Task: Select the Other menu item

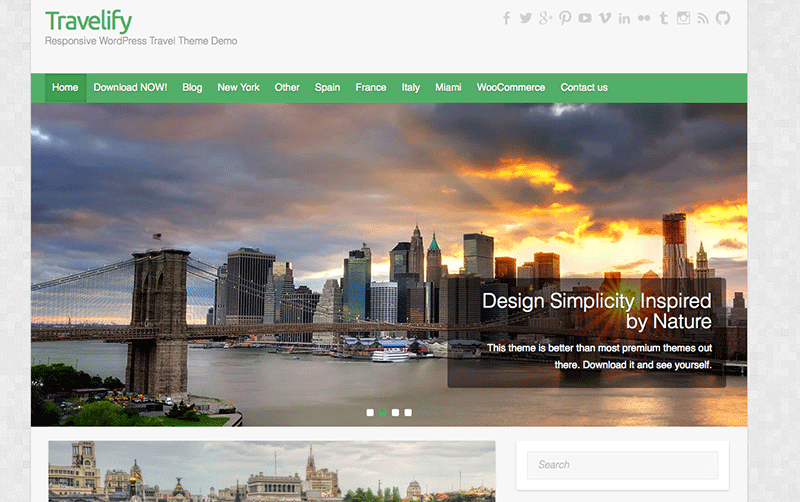Action: point(287,88)
